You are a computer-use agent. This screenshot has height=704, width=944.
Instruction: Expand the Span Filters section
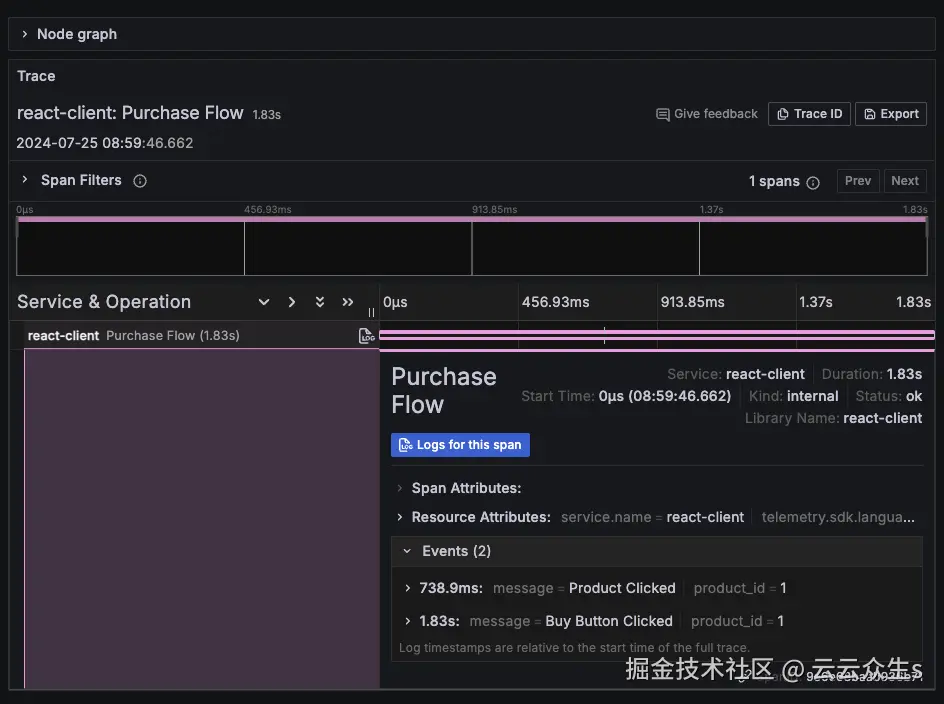(x=25, y=179)
